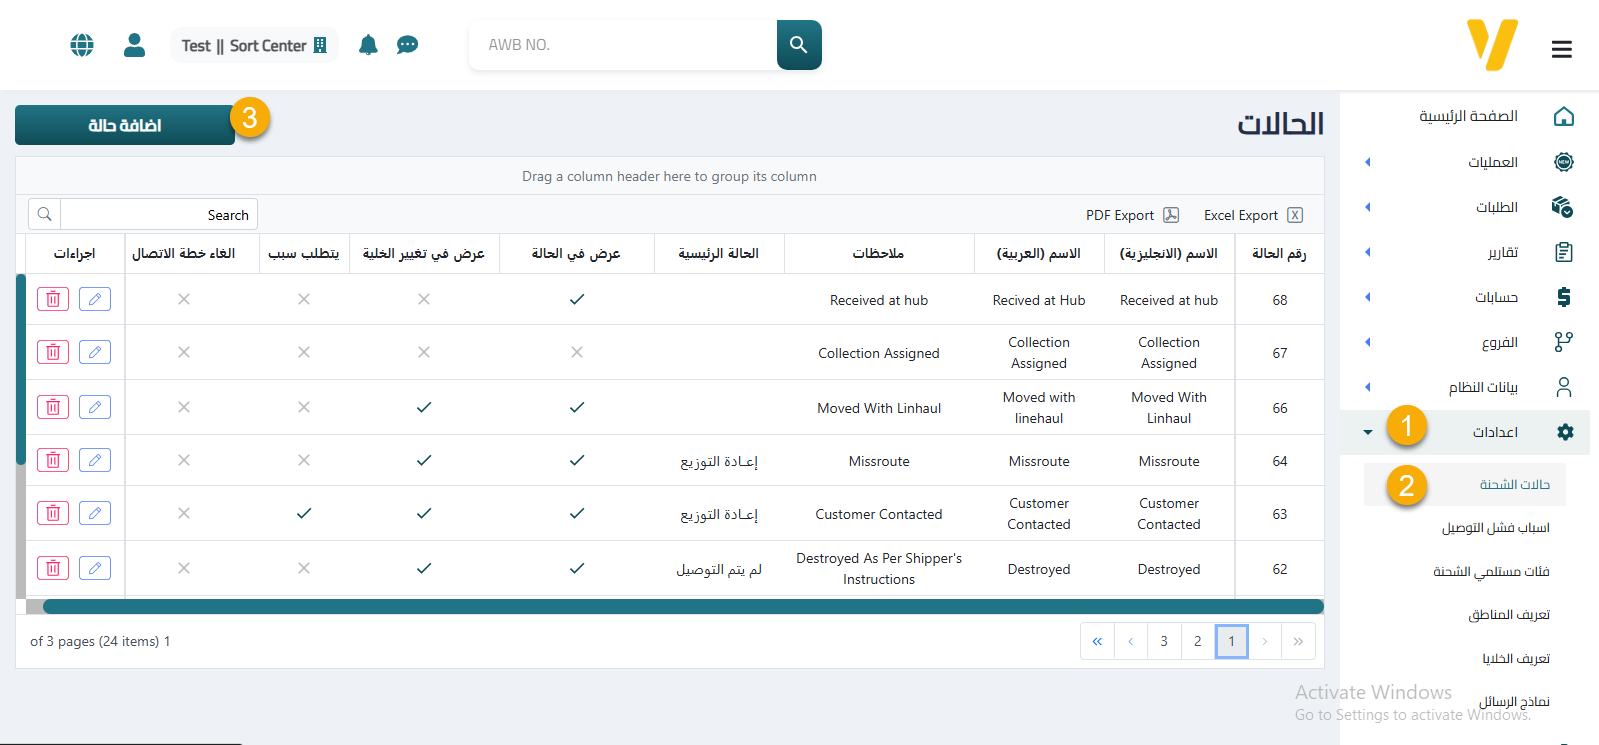The width and height of the screenshot is (1599, 745).
Task: Delete the Destroyed row 62
Action: 53,568
